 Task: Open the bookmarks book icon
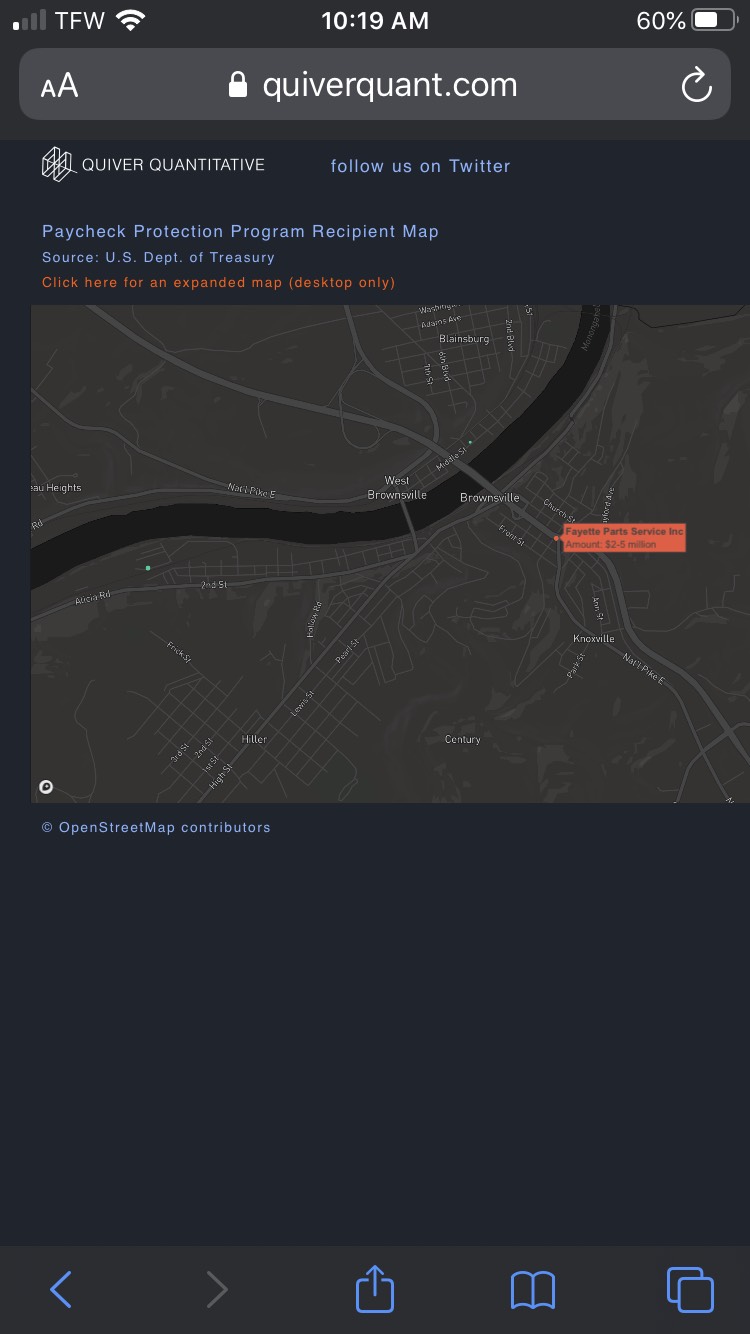click(532, 1289)
